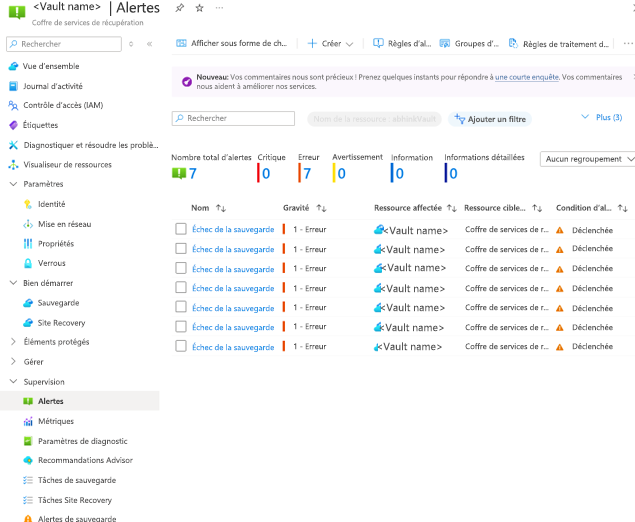This screenshot has height=522, width=635.
Task: Open the first Échec de la sauvegarde alert link
Action: (x=233, y=230)
